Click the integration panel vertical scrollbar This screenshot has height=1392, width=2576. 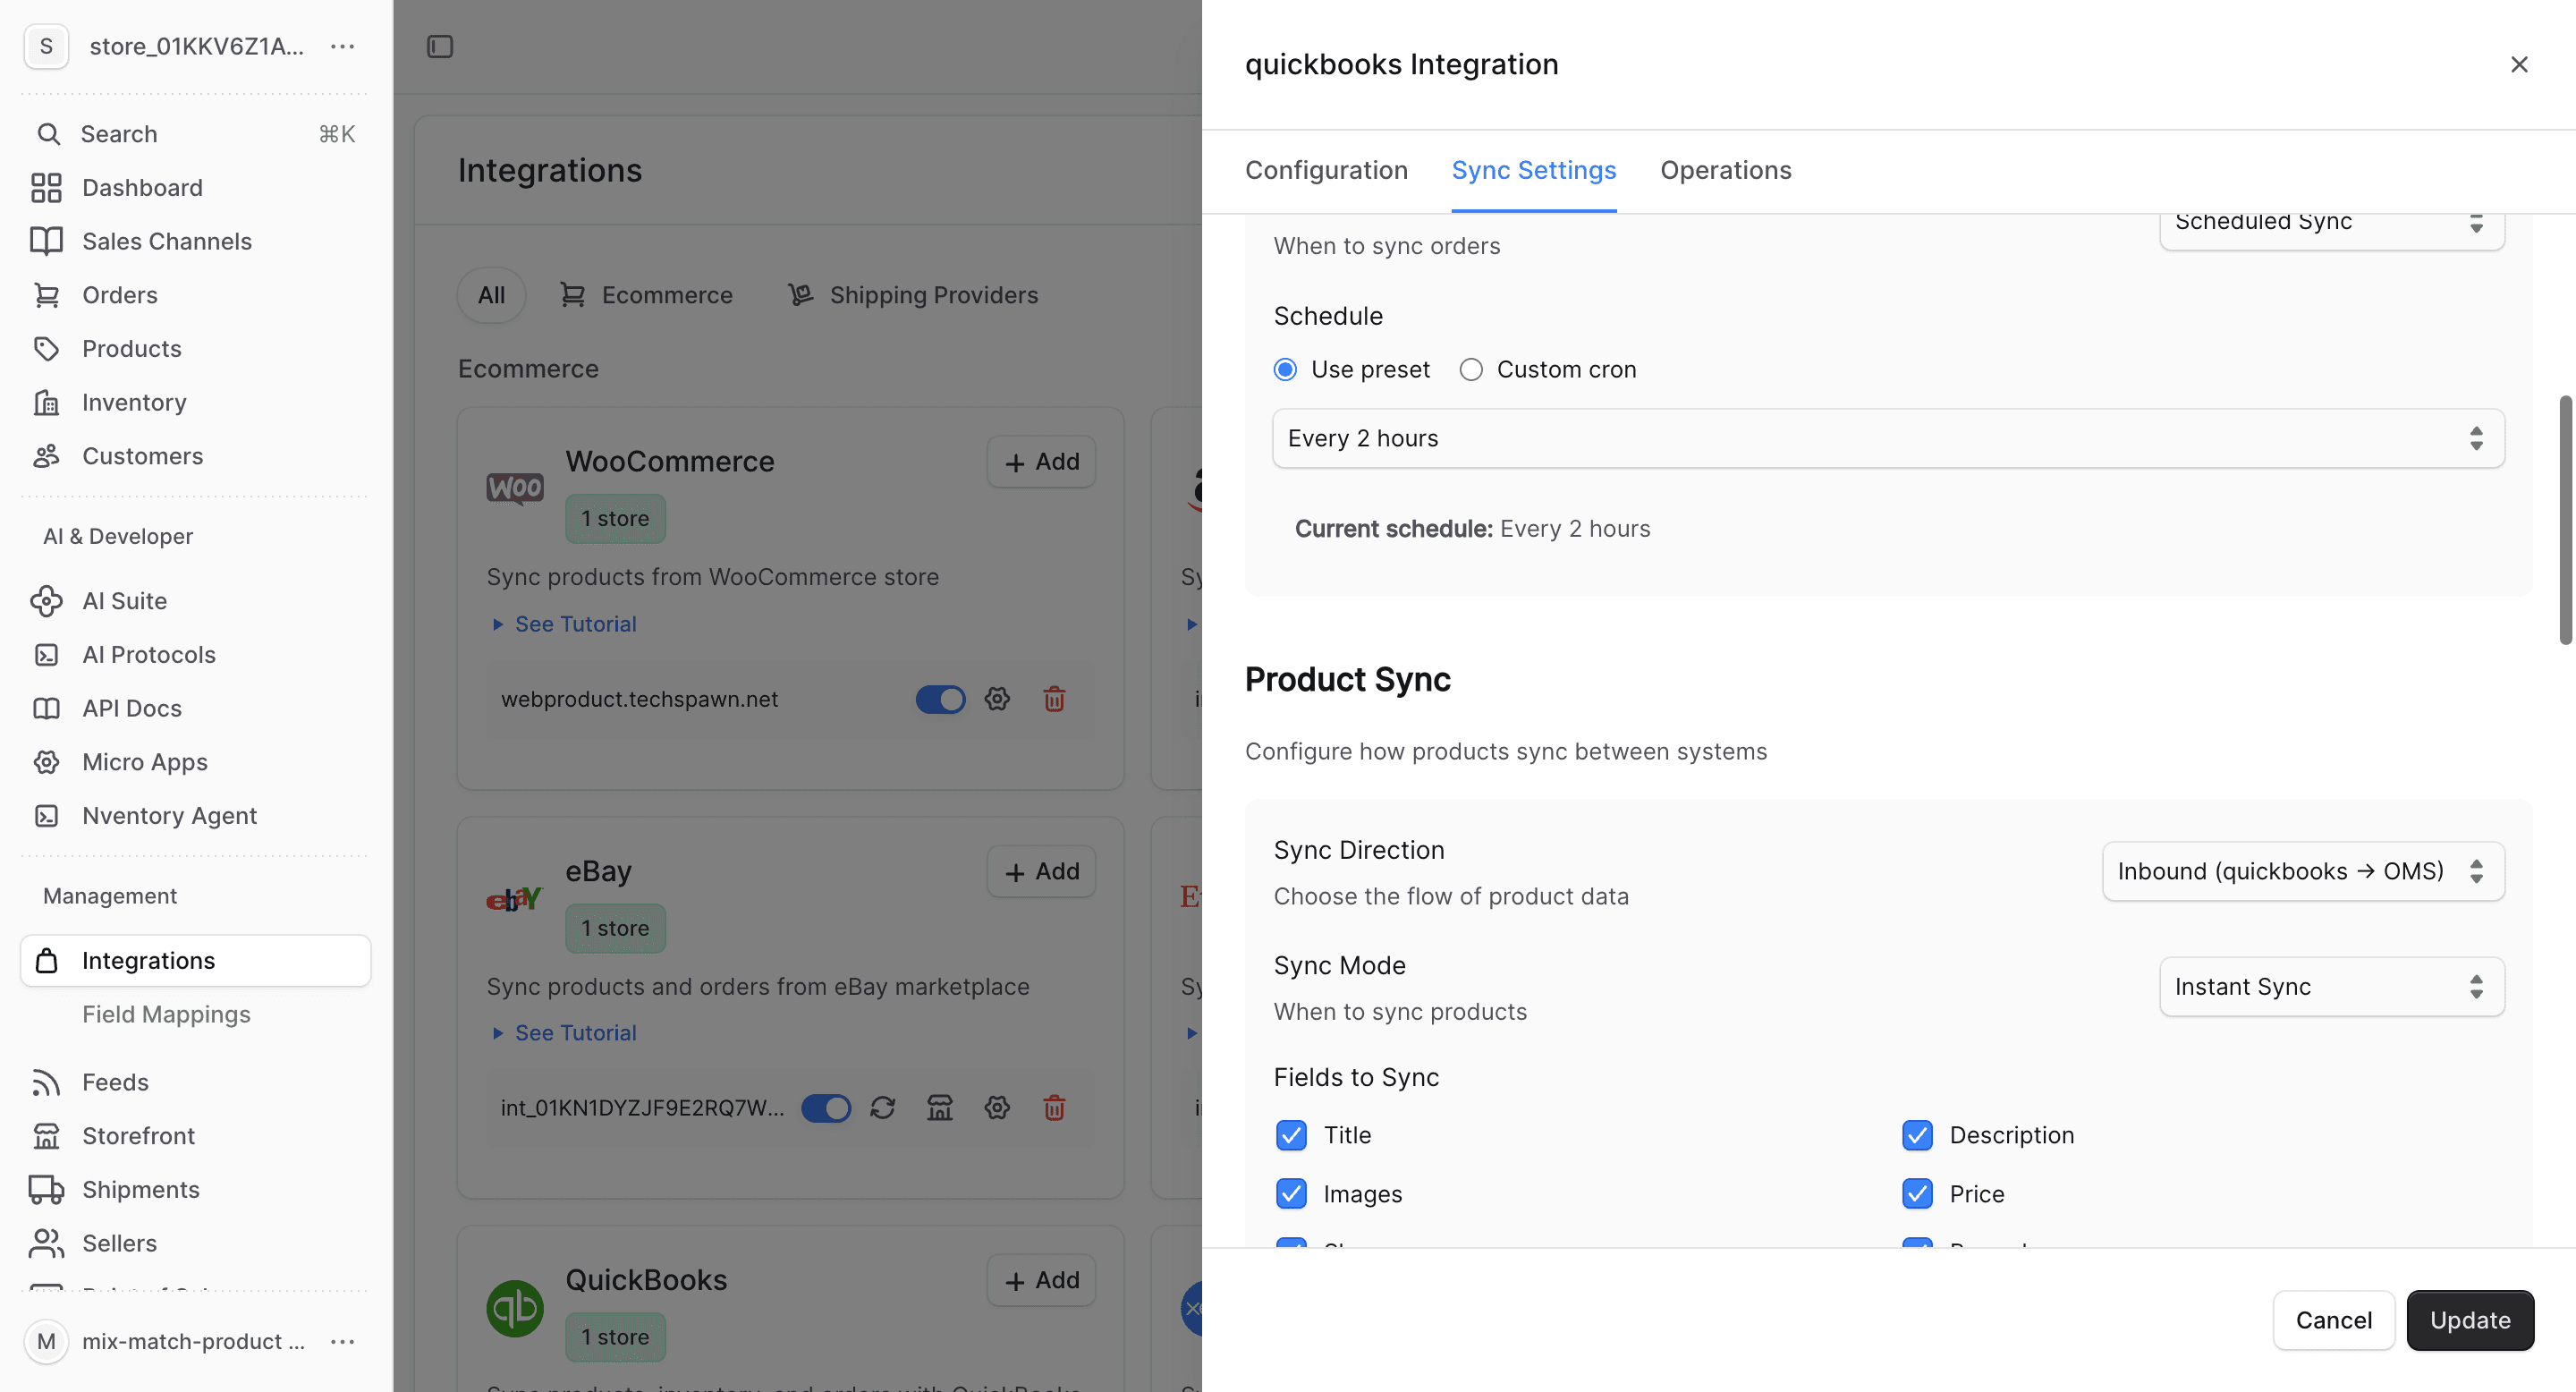pyautogui.click(x=2564, y=520)
